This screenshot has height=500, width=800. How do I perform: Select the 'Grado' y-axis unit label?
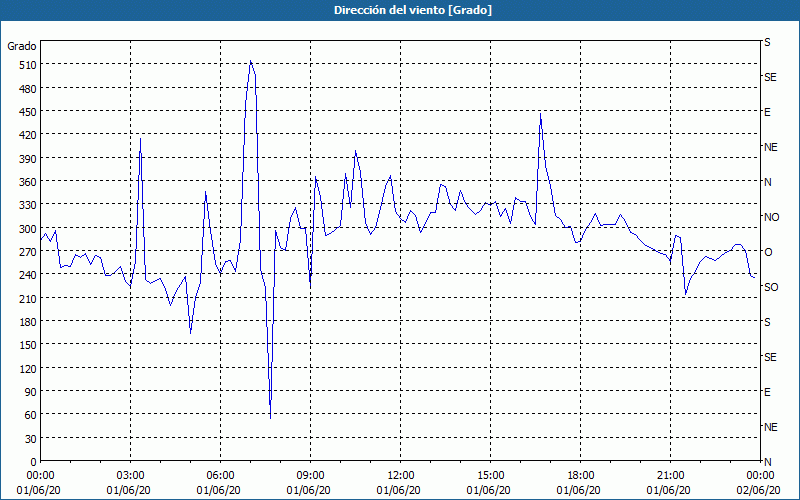click(x=22, y=46)
